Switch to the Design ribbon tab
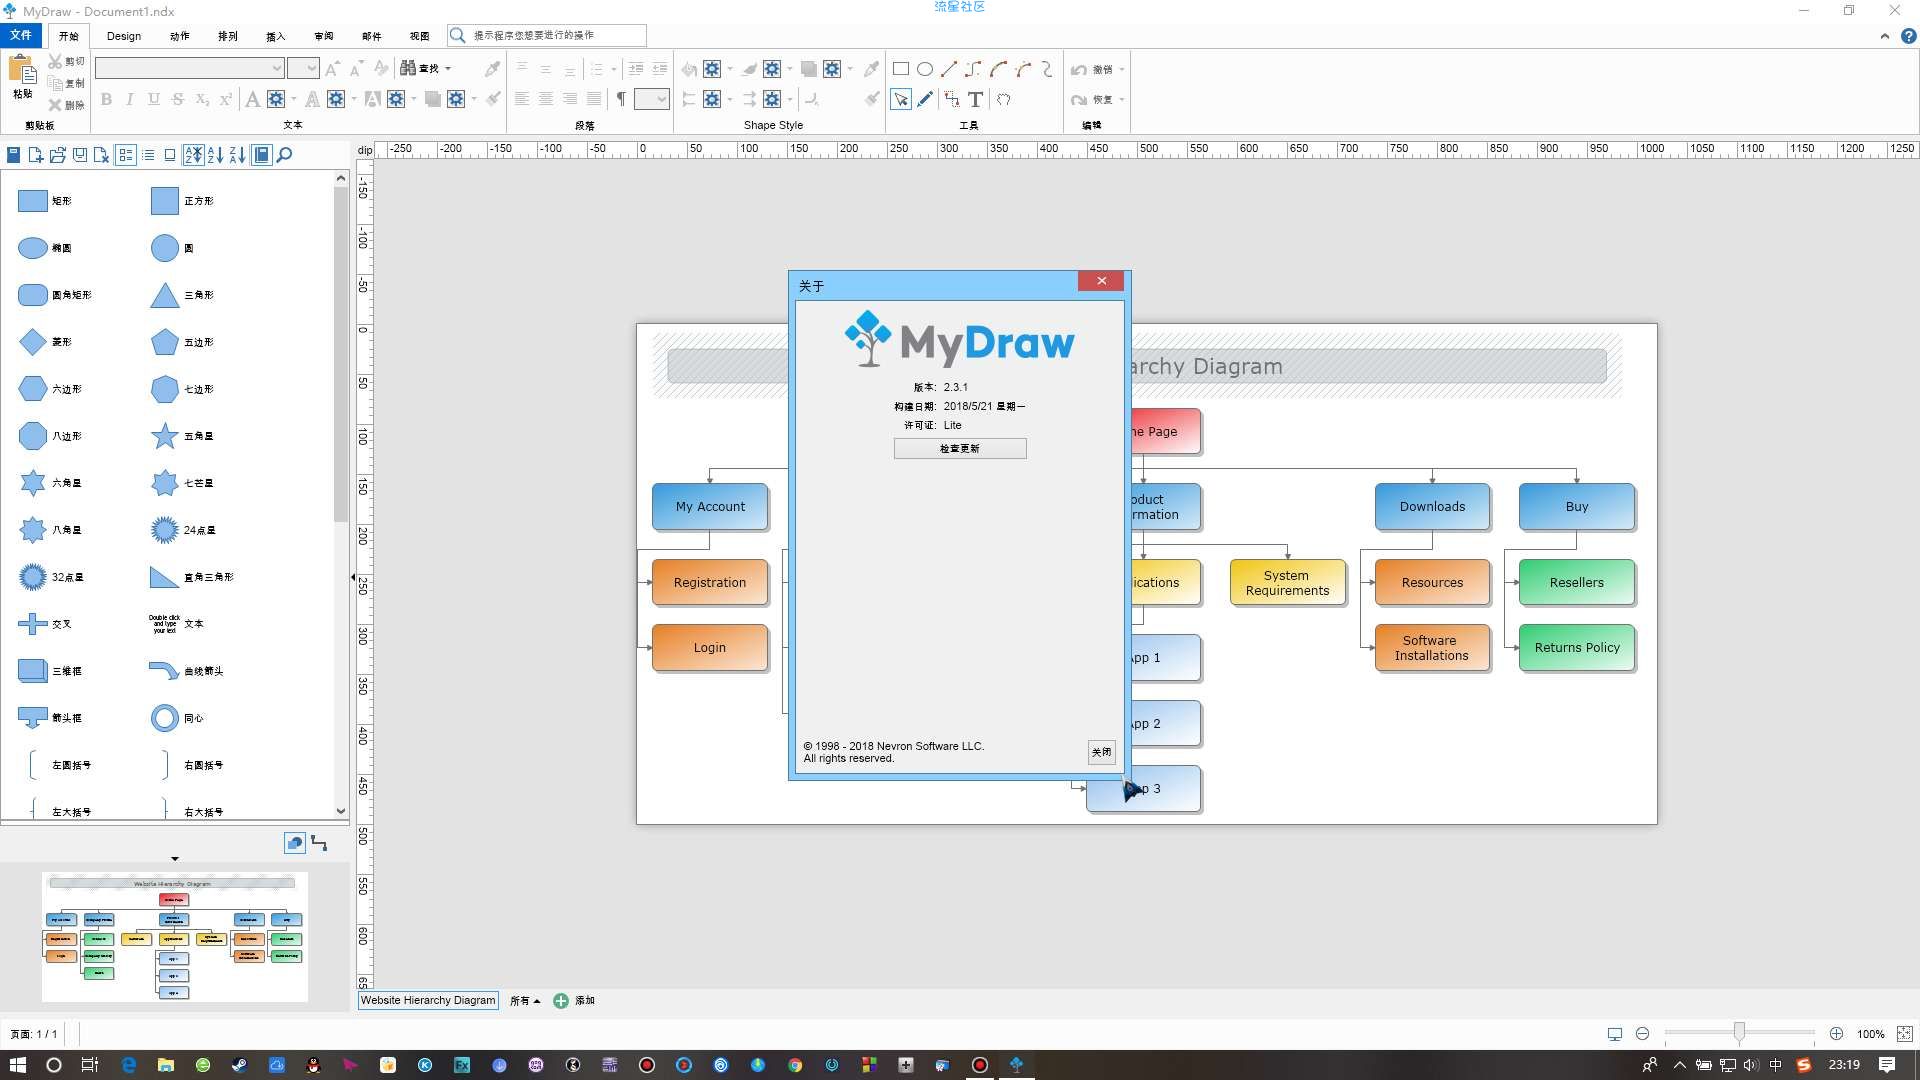 (x=124, y=36)
